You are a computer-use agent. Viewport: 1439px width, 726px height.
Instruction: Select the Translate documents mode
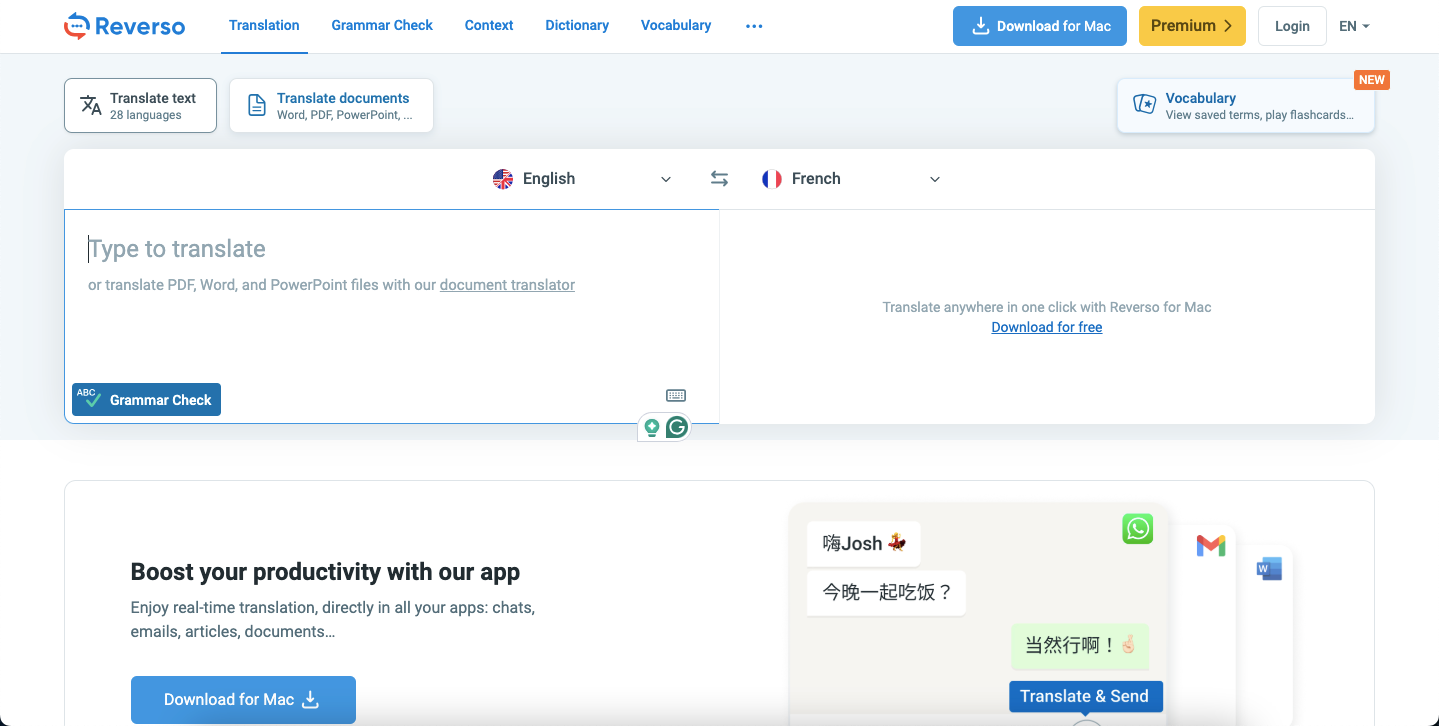click(331, 105)
